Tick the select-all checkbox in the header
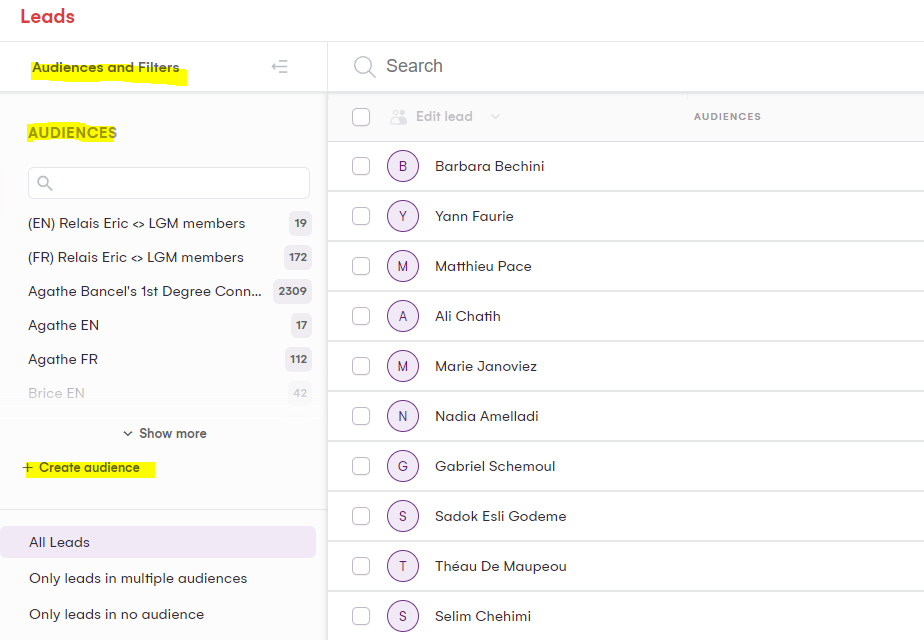This screenshot has height=640, width=924. tap(361, 117)
